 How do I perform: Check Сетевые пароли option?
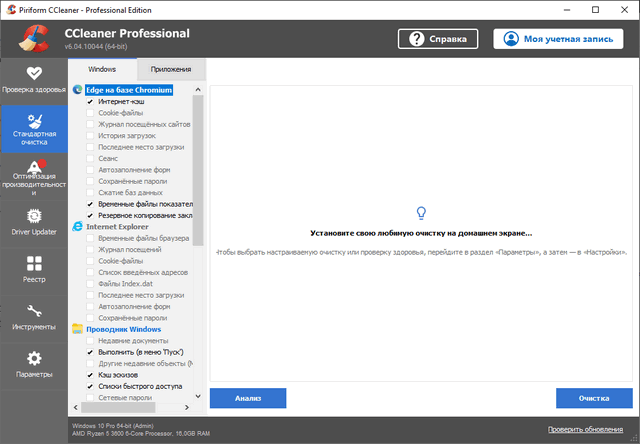[x=90, y=397]
